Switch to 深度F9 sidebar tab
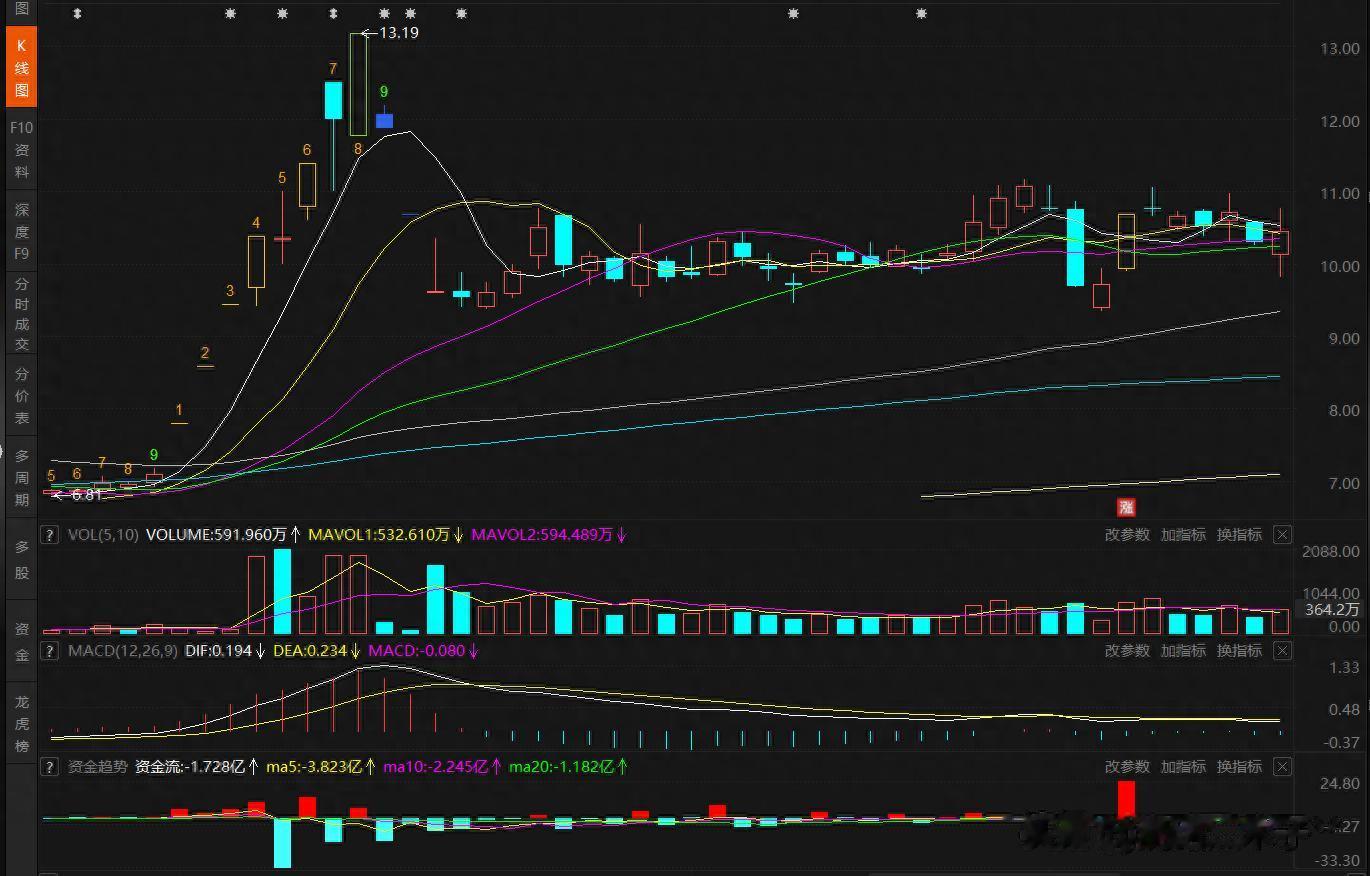The width and height of the screenshot is (1370, 876). point(21,232)
